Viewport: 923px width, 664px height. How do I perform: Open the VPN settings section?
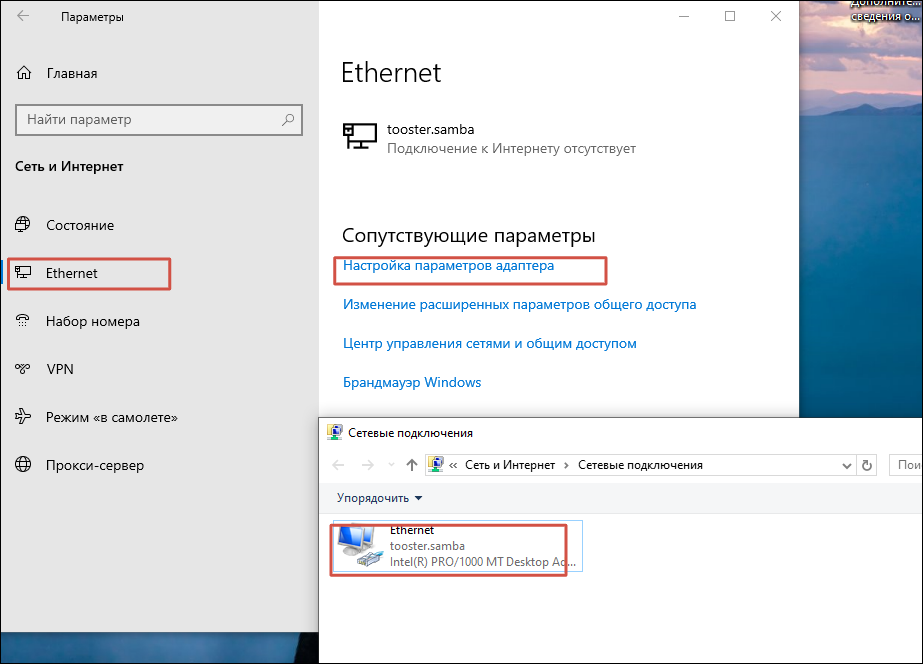point(60,369)
